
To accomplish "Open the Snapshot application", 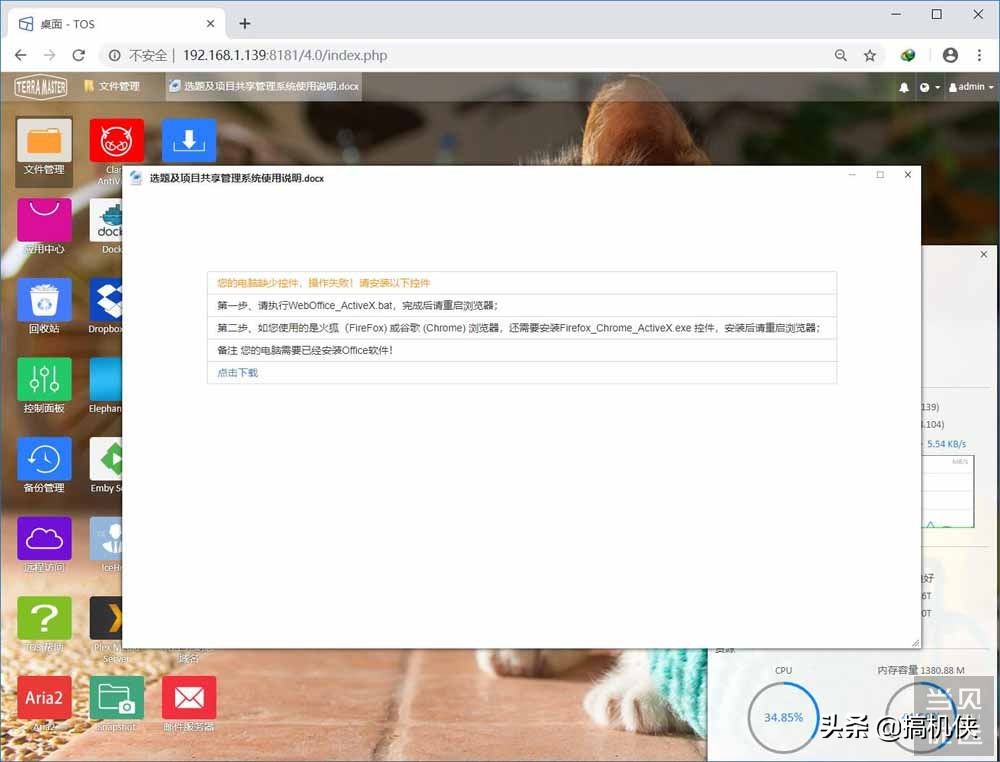I will pos(115,700).
